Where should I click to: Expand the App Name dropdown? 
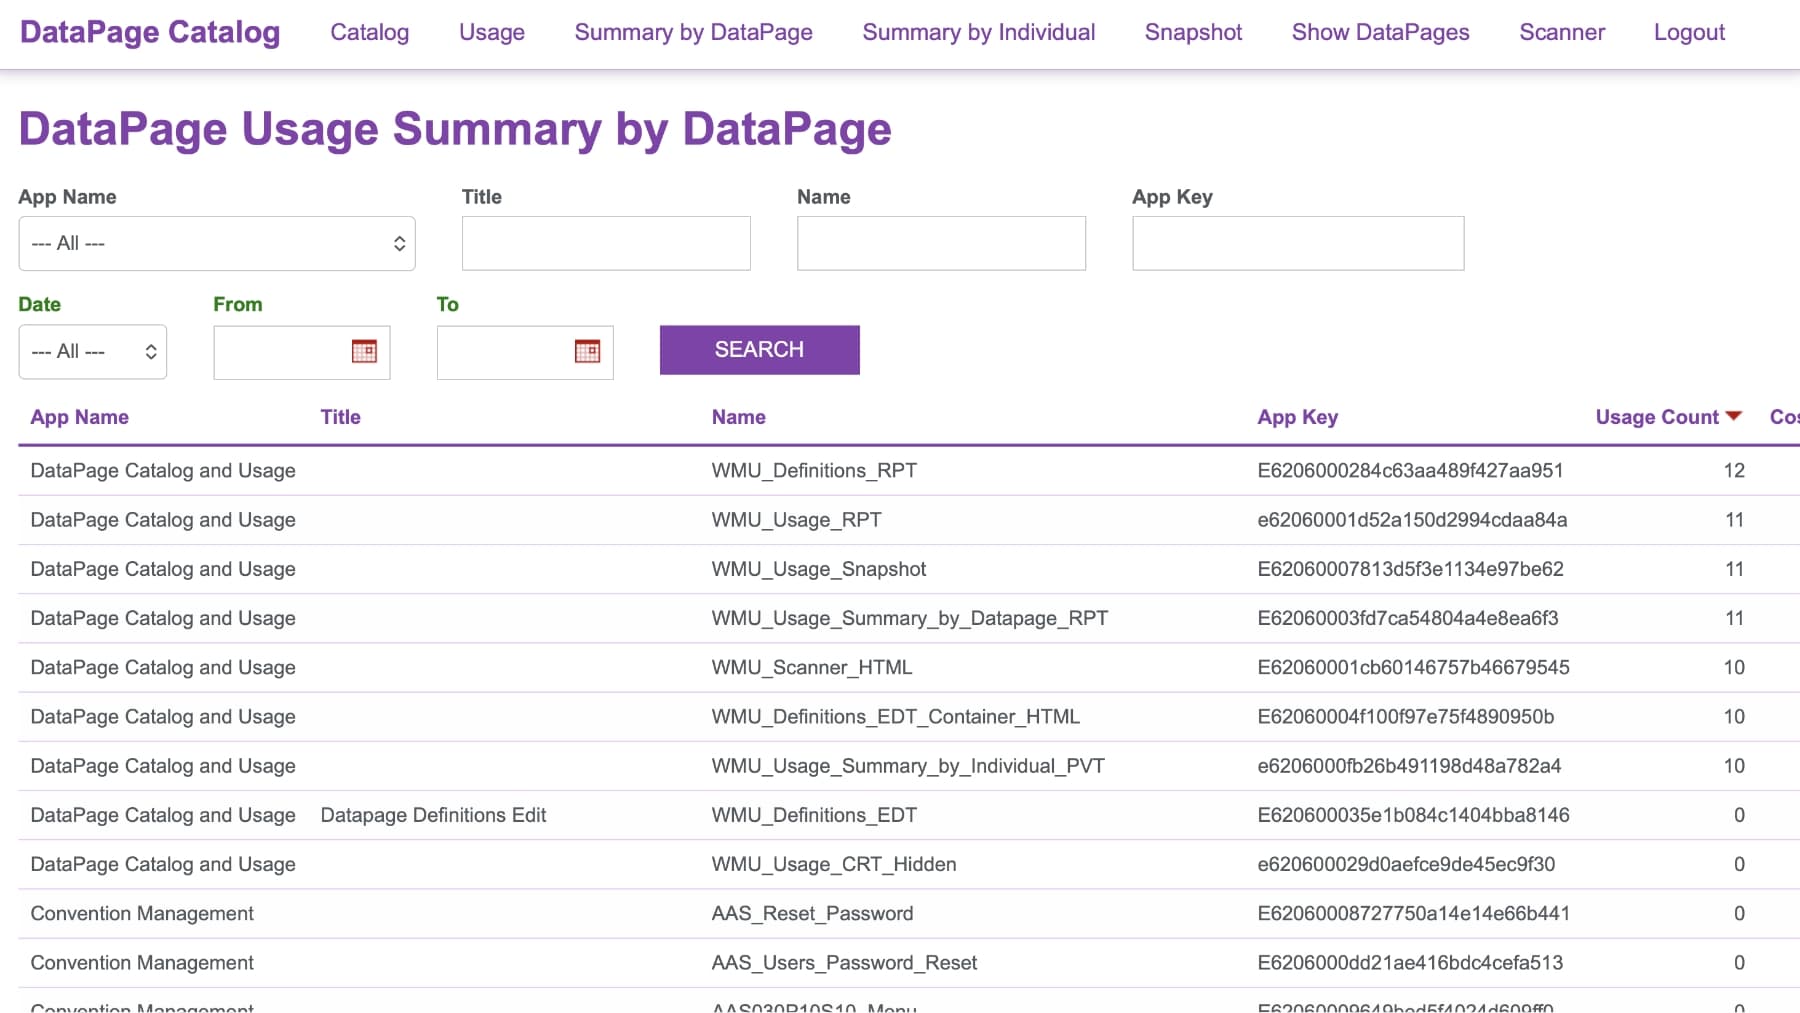217,243
